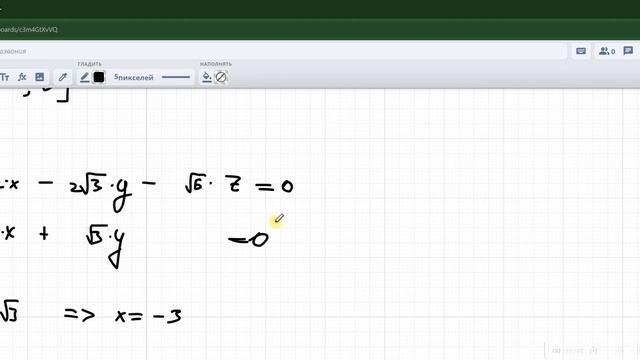Open the black stroke color swatch
Image resolution: width=640 pixels, height=360 pixels.
(x=99, y=77)
